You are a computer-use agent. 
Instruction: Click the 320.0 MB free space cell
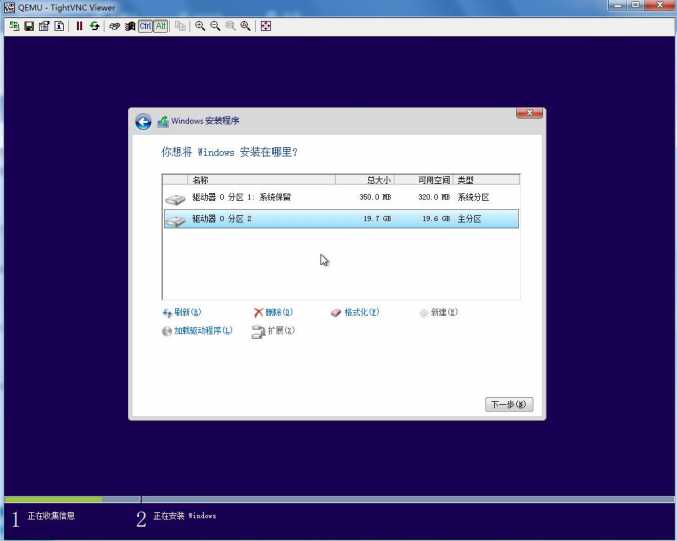pyautogui.click(x=434, y=197)
